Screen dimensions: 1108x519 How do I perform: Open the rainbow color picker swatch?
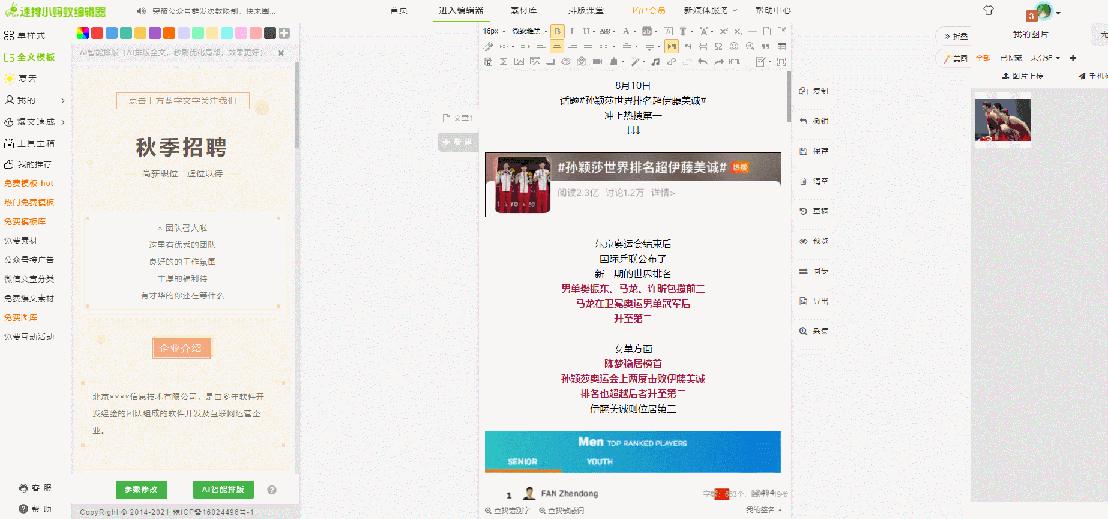tap(83, 33)
